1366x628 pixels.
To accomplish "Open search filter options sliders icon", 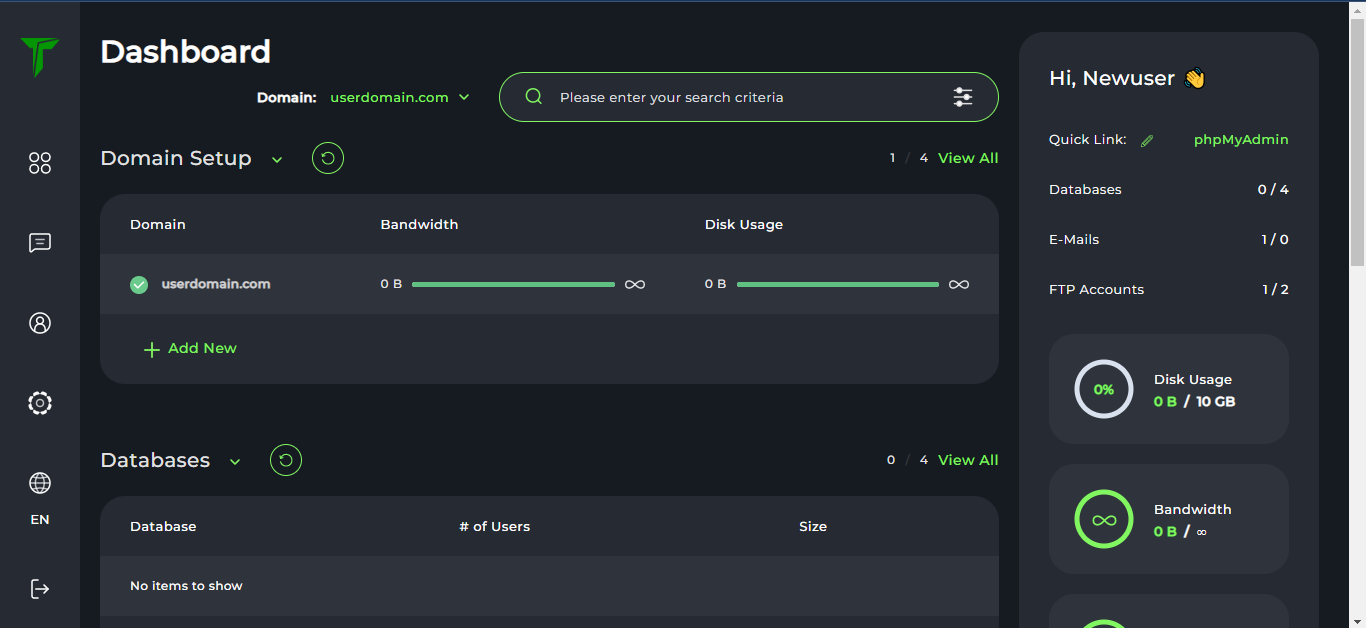I will (962, 97).
